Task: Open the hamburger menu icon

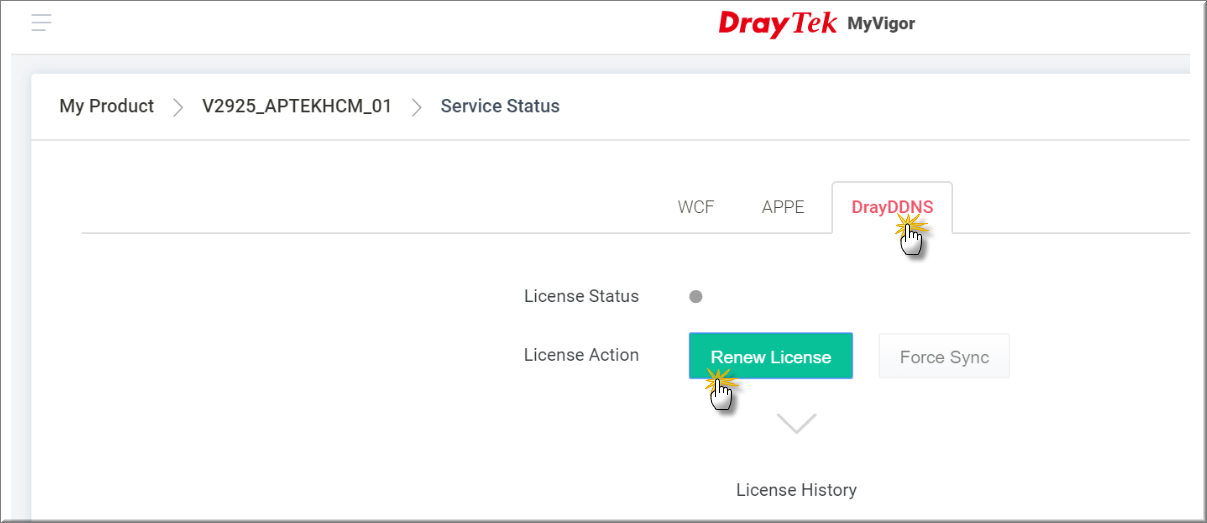Action: click(x=41, y=23)
